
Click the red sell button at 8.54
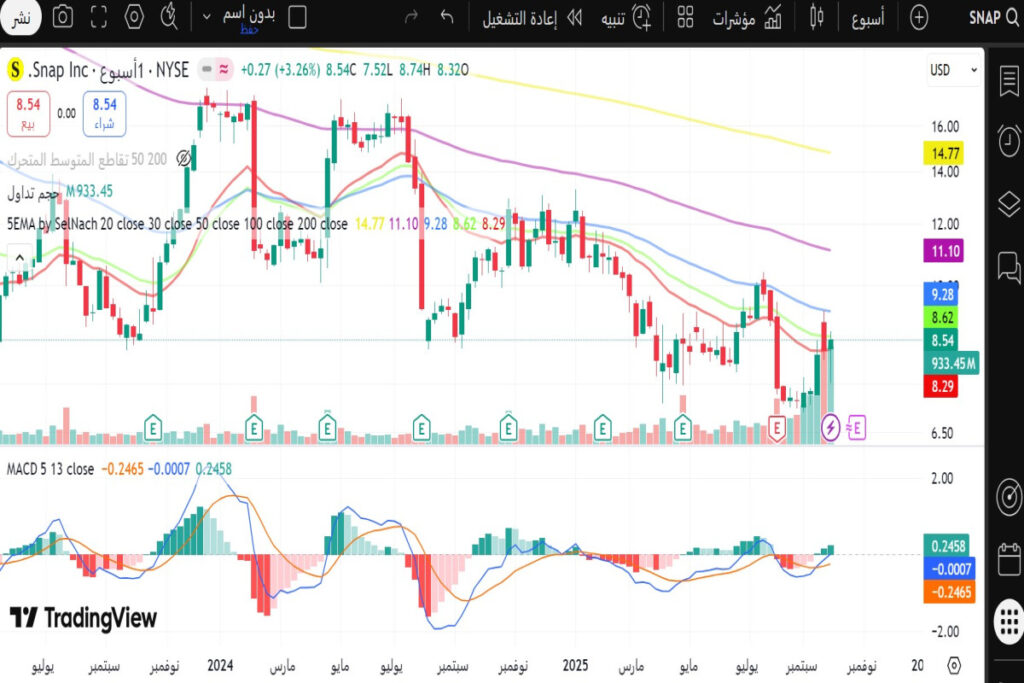pos(27,112)
